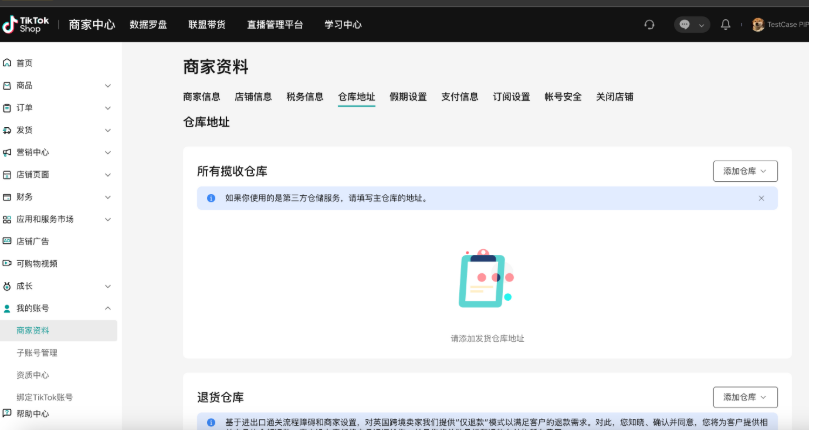
Task: Click the user avatar picture
Action: pos(758,24)
